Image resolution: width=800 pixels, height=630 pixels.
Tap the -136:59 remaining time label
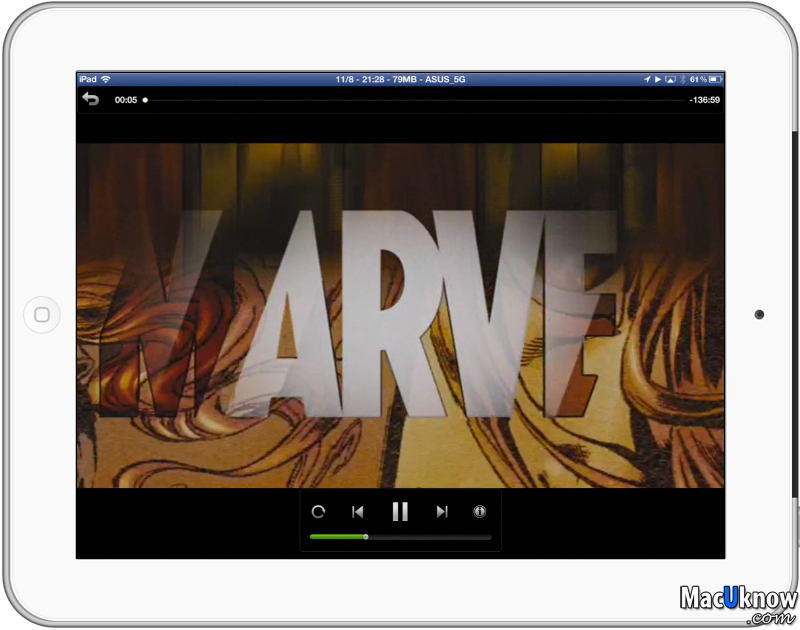point(704,100)
